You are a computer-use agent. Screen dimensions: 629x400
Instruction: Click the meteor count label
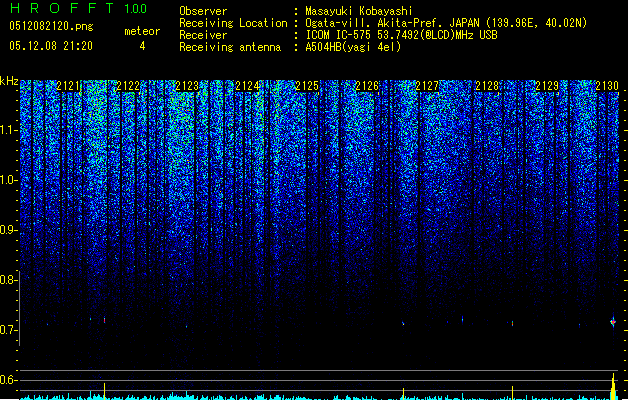pos(142,31)
